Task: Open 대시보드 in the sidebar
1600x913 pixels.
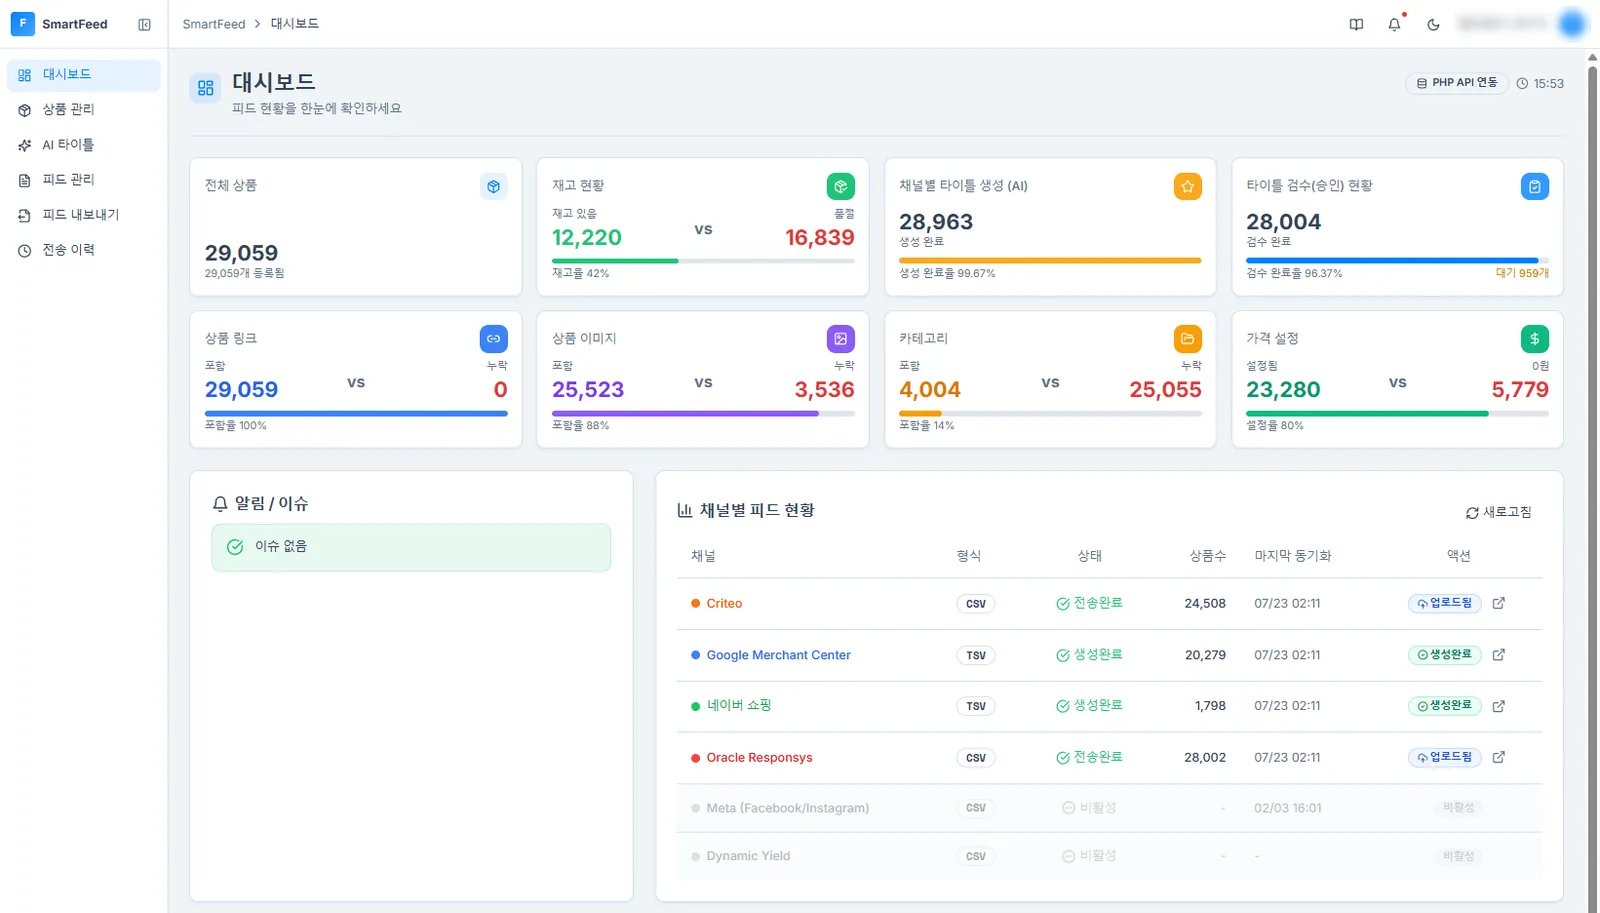Action: 84,75
